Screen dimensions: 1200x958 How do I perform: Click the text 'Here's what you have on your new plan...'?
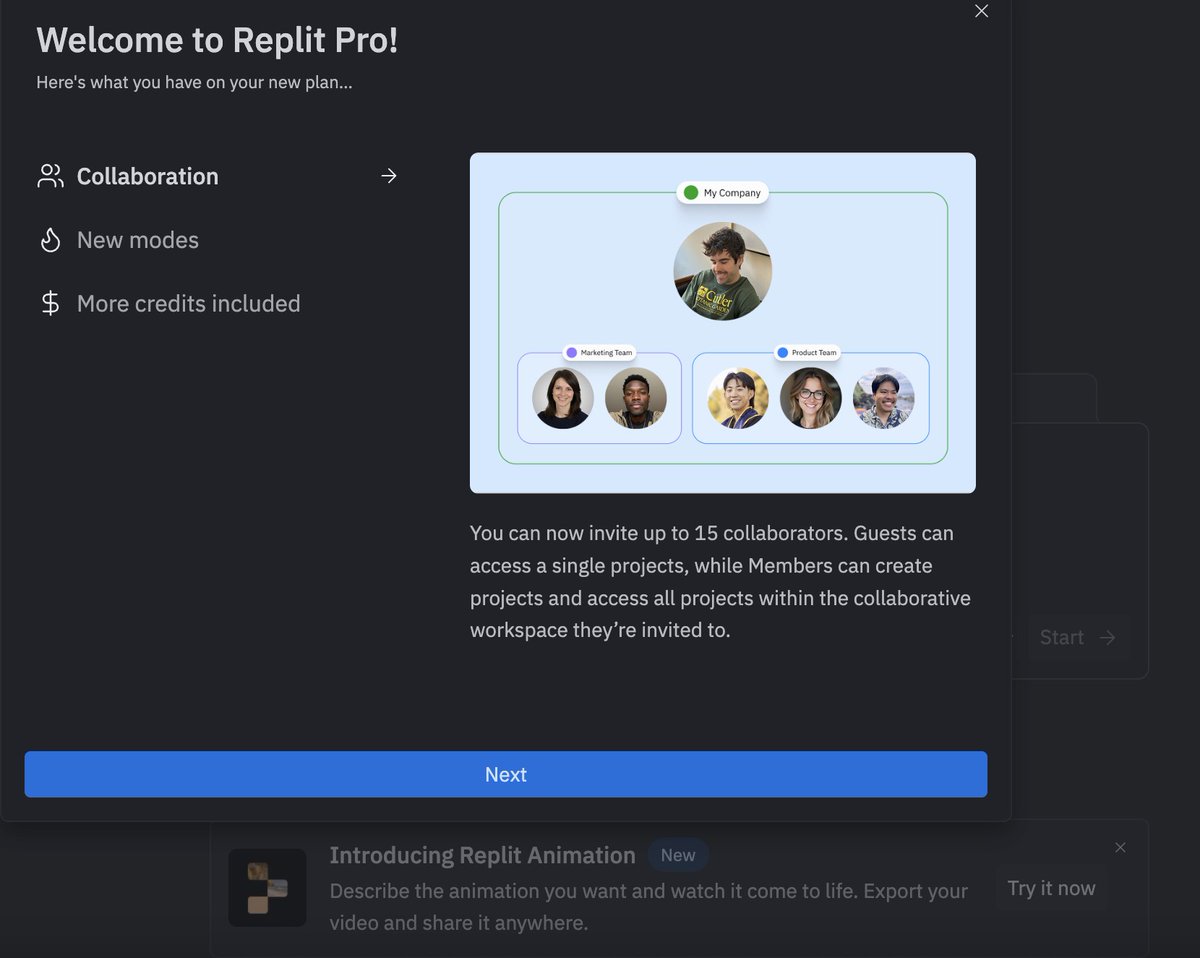click(194, 82)
